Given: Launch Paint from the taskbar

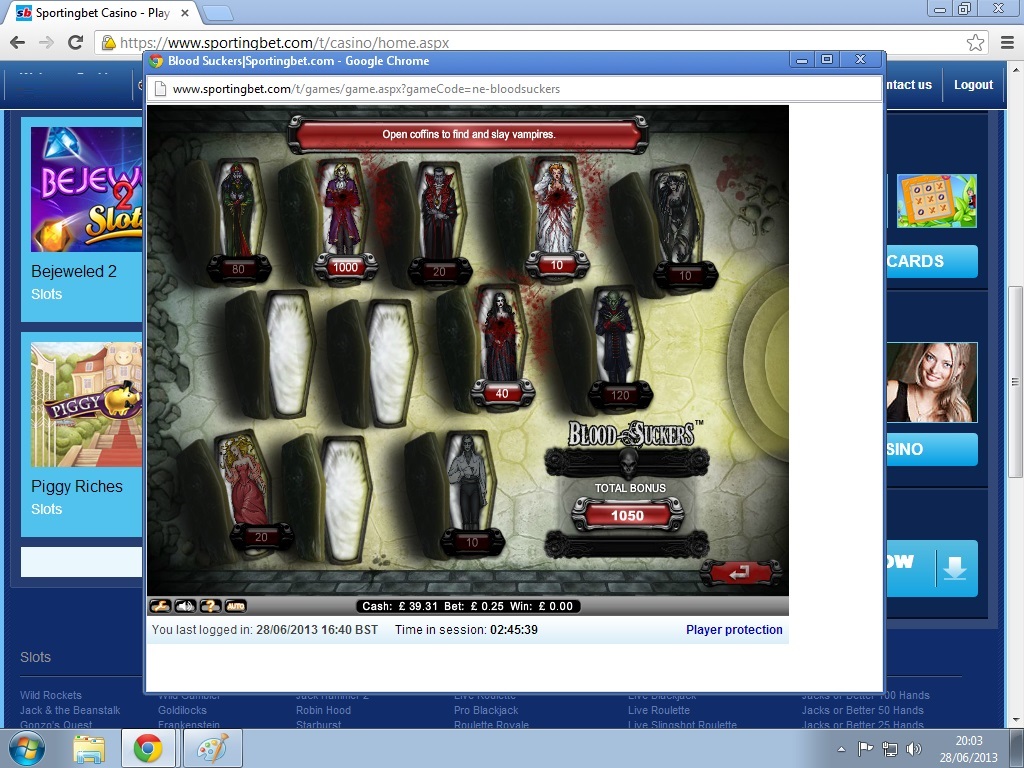Looking at the screenshot, I should [211, 748].
